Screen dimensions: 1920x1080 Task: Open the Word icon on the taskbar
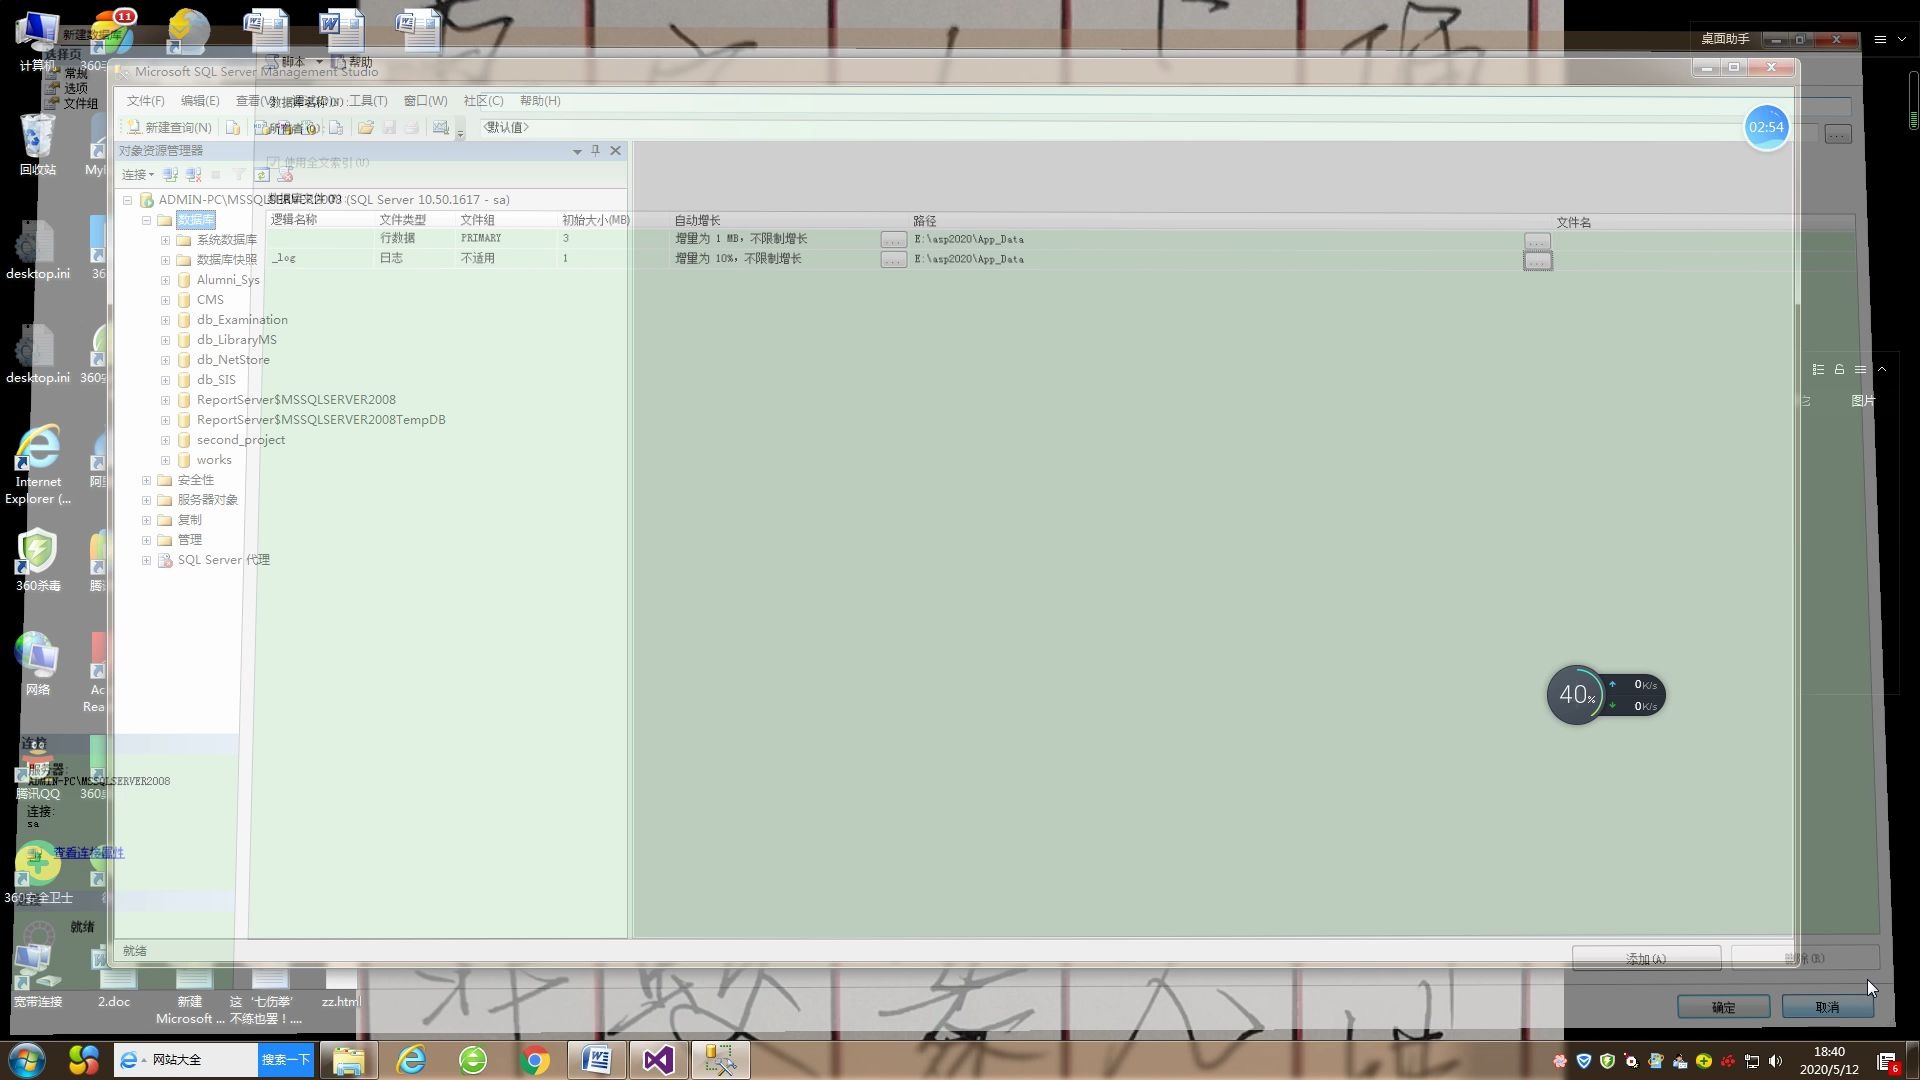click(596, 1060)
